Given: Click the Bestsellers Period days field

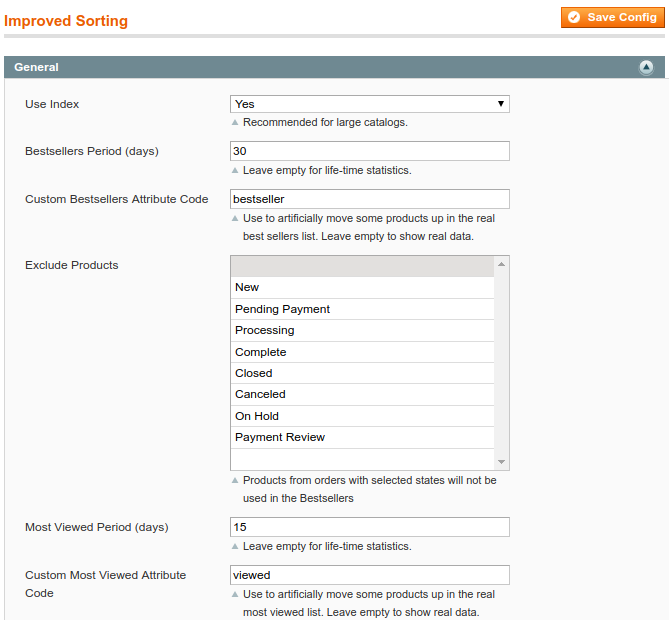Looking at the screenshot, I should (x=370, y=151).
